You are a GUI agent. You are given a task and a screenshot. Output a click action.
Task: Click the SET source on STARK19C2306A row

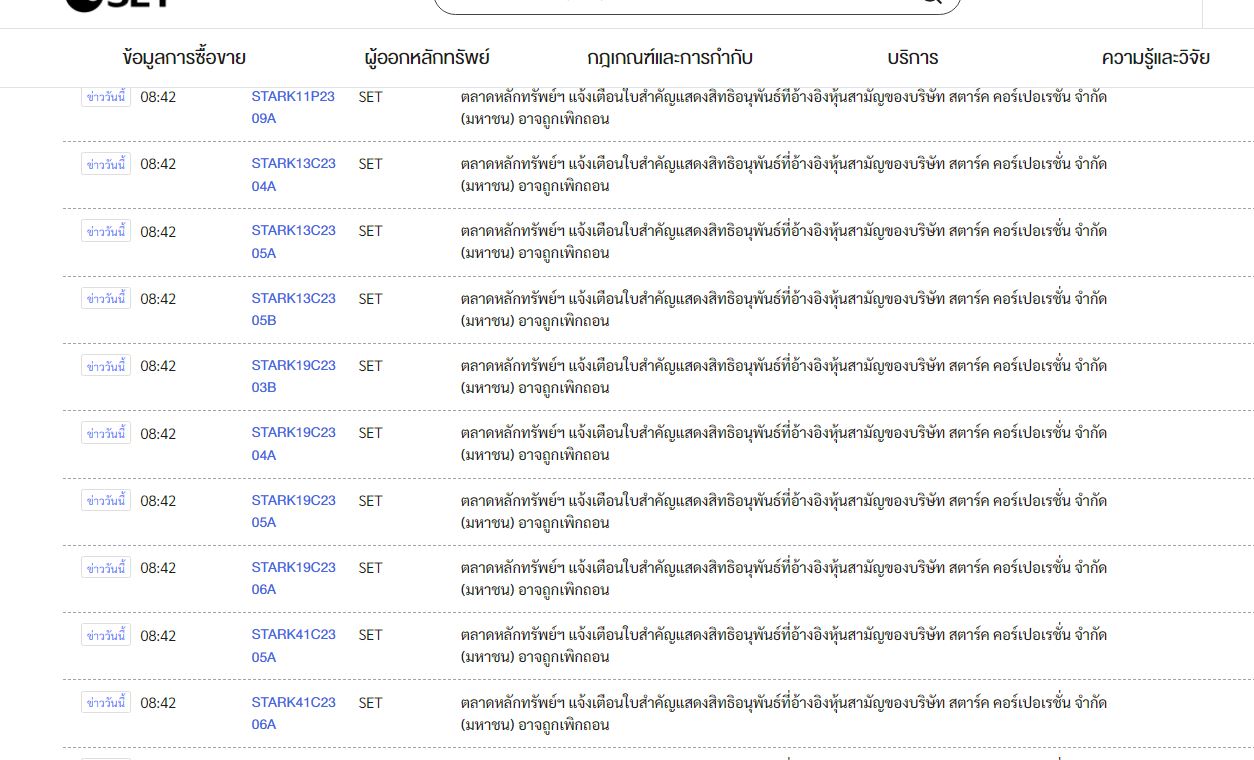[370, 568]
